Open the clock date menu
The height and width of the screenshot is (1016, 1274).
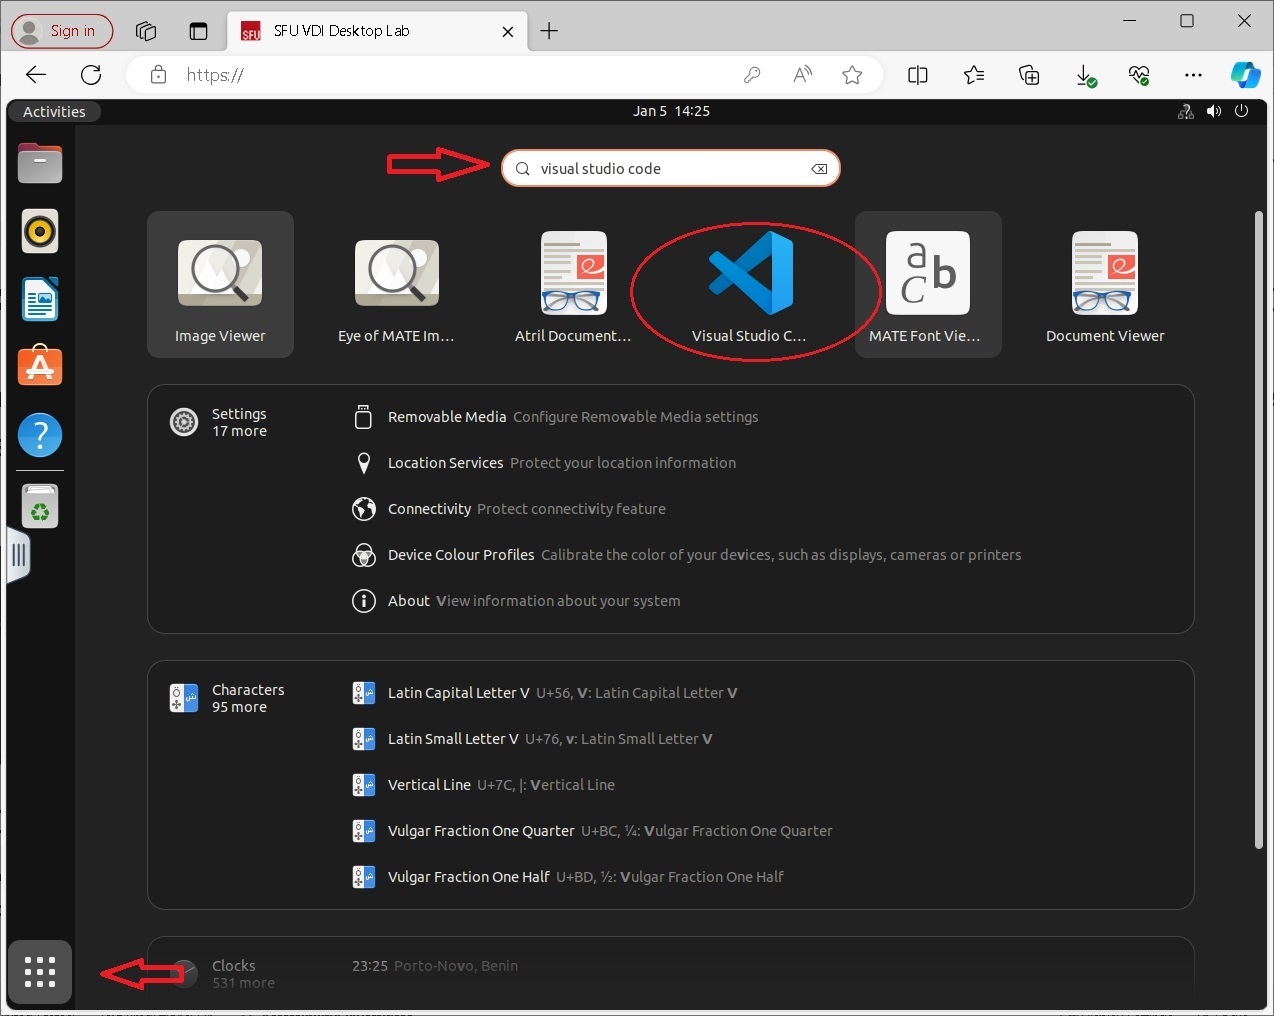pos(671,112)
